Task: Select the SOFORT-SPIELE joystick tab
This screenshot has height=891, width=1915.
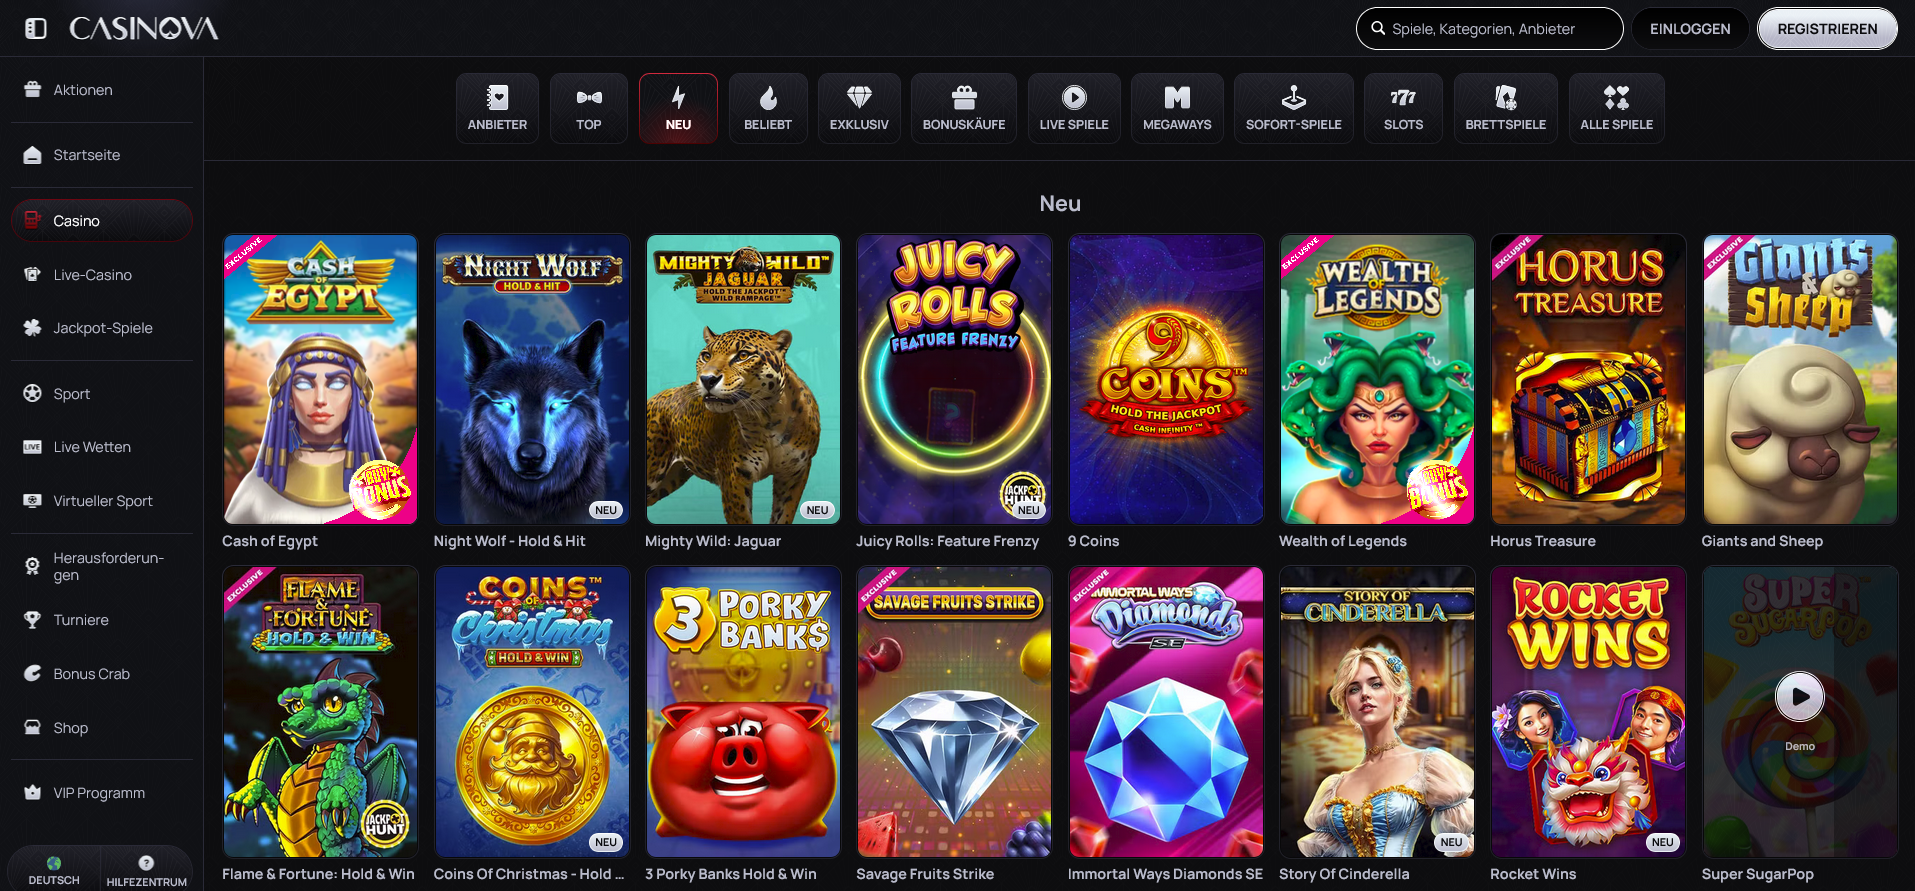Action: click(x=1294, y=108)
